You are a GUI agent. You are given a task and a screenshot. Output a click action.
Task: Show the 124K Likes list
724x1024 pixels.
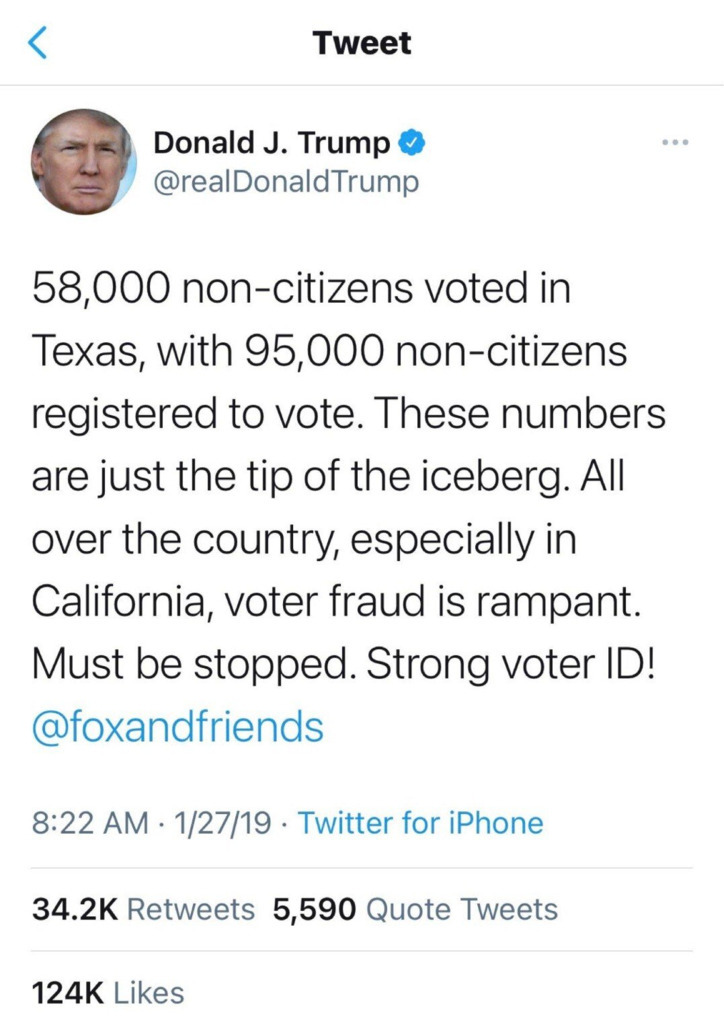coord(108,993)
